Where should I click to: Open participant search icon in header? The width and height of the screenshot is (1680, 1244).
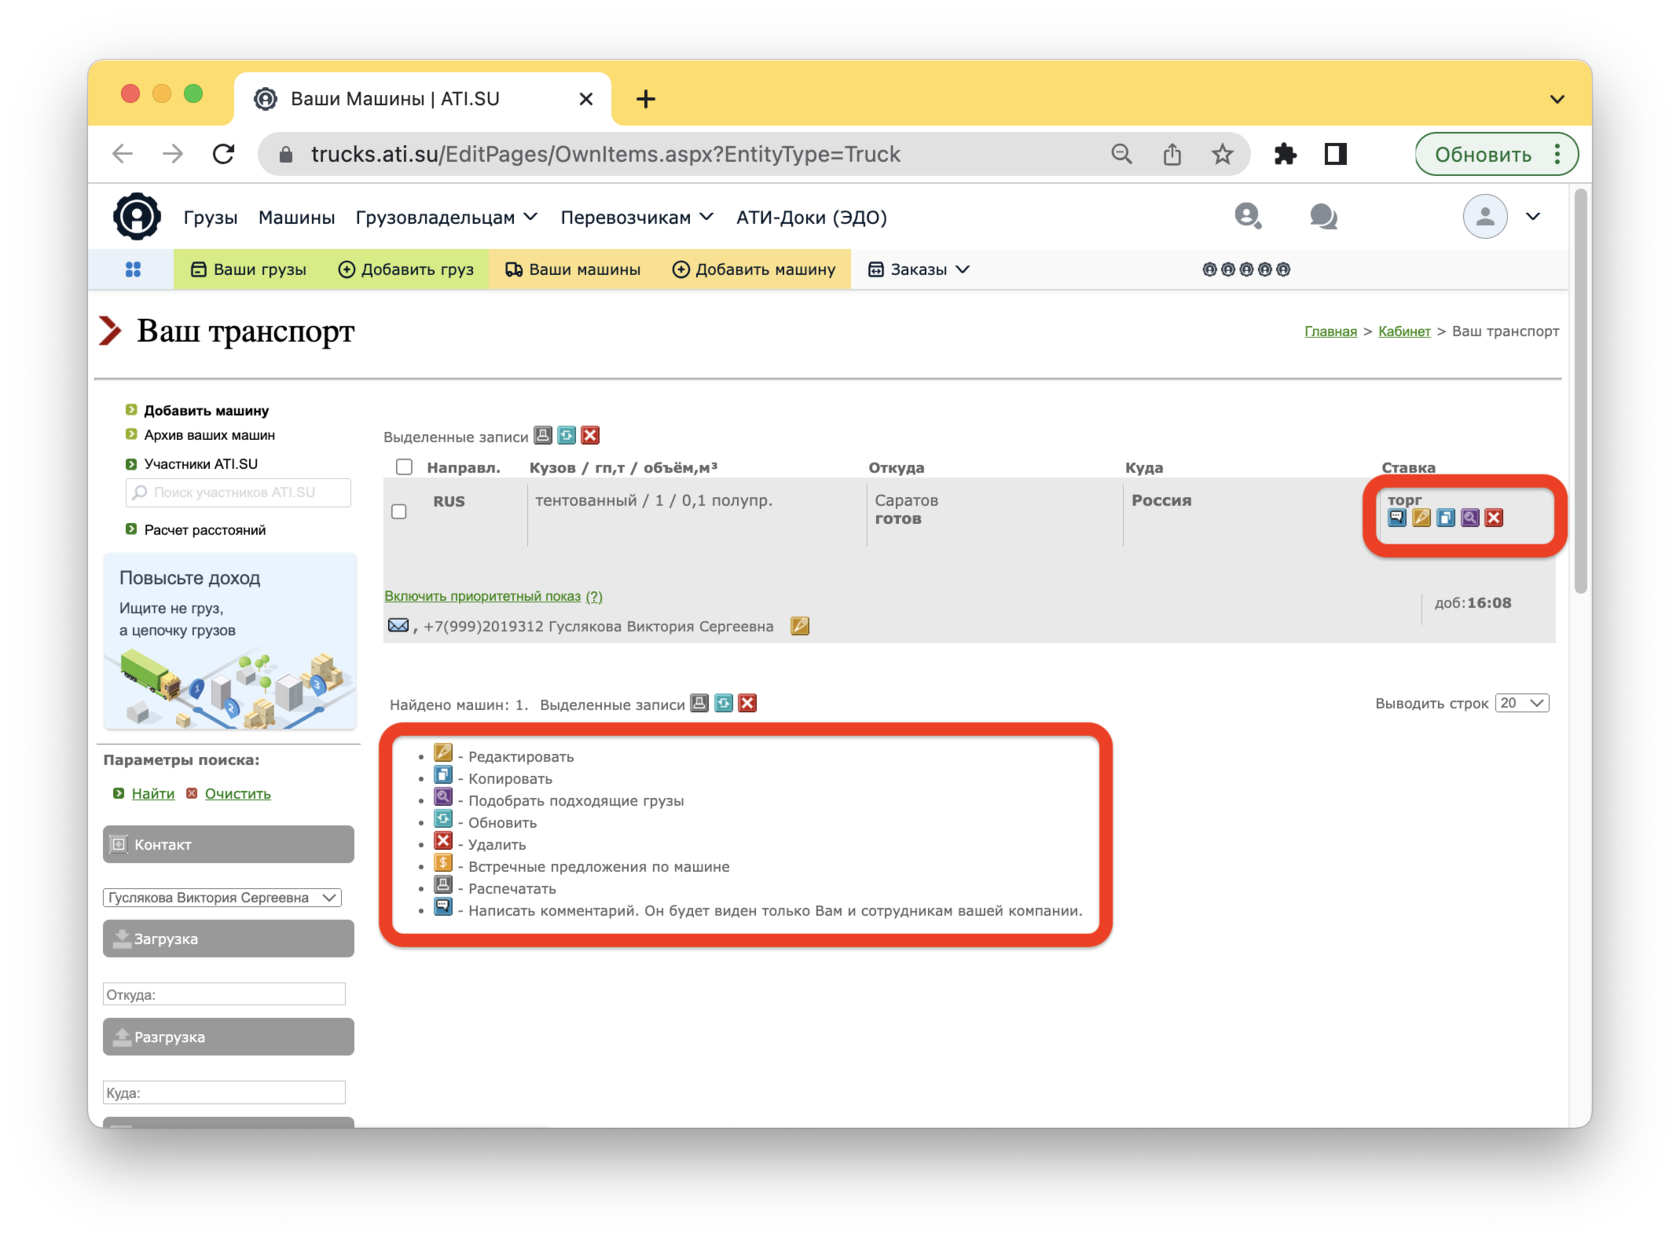[1248, 216]
